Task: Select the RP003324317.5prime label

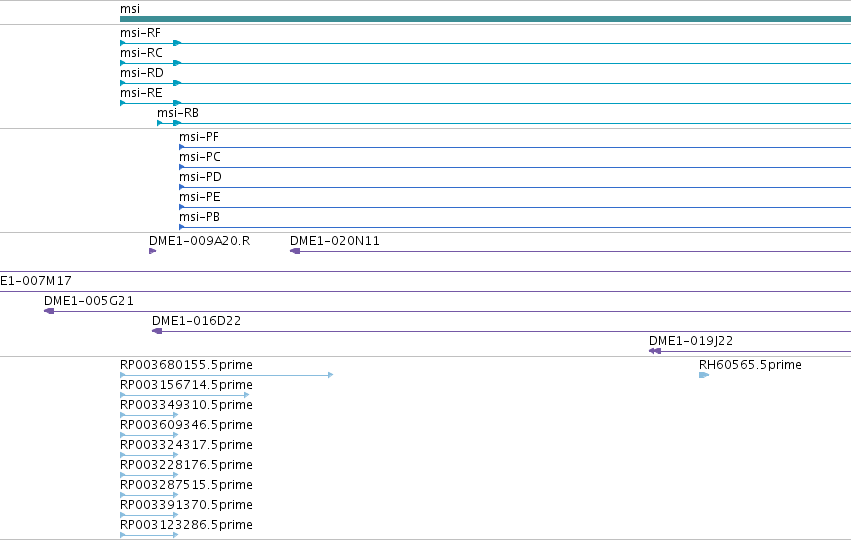Action: pyautogui.click(x=186, y=445)
